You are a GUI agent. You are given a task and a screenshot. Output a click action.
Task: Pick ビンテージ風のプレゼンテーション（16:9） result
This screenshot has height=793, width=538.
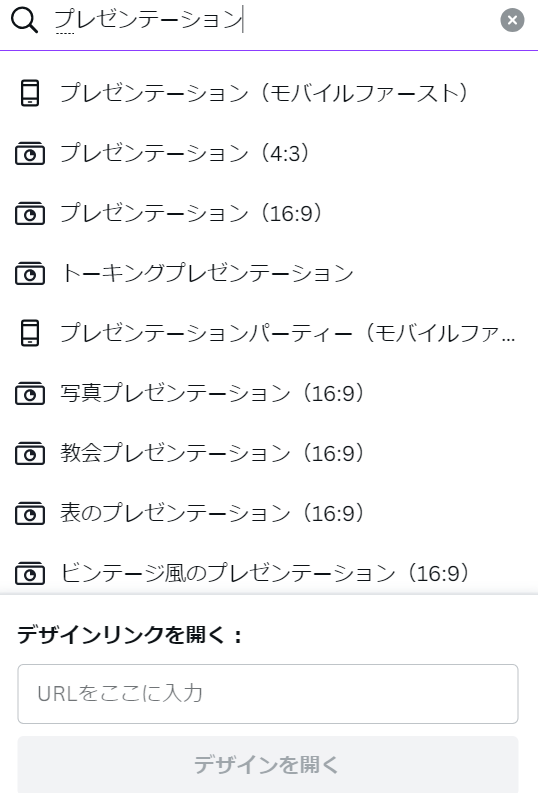click(x=269, y=573)
